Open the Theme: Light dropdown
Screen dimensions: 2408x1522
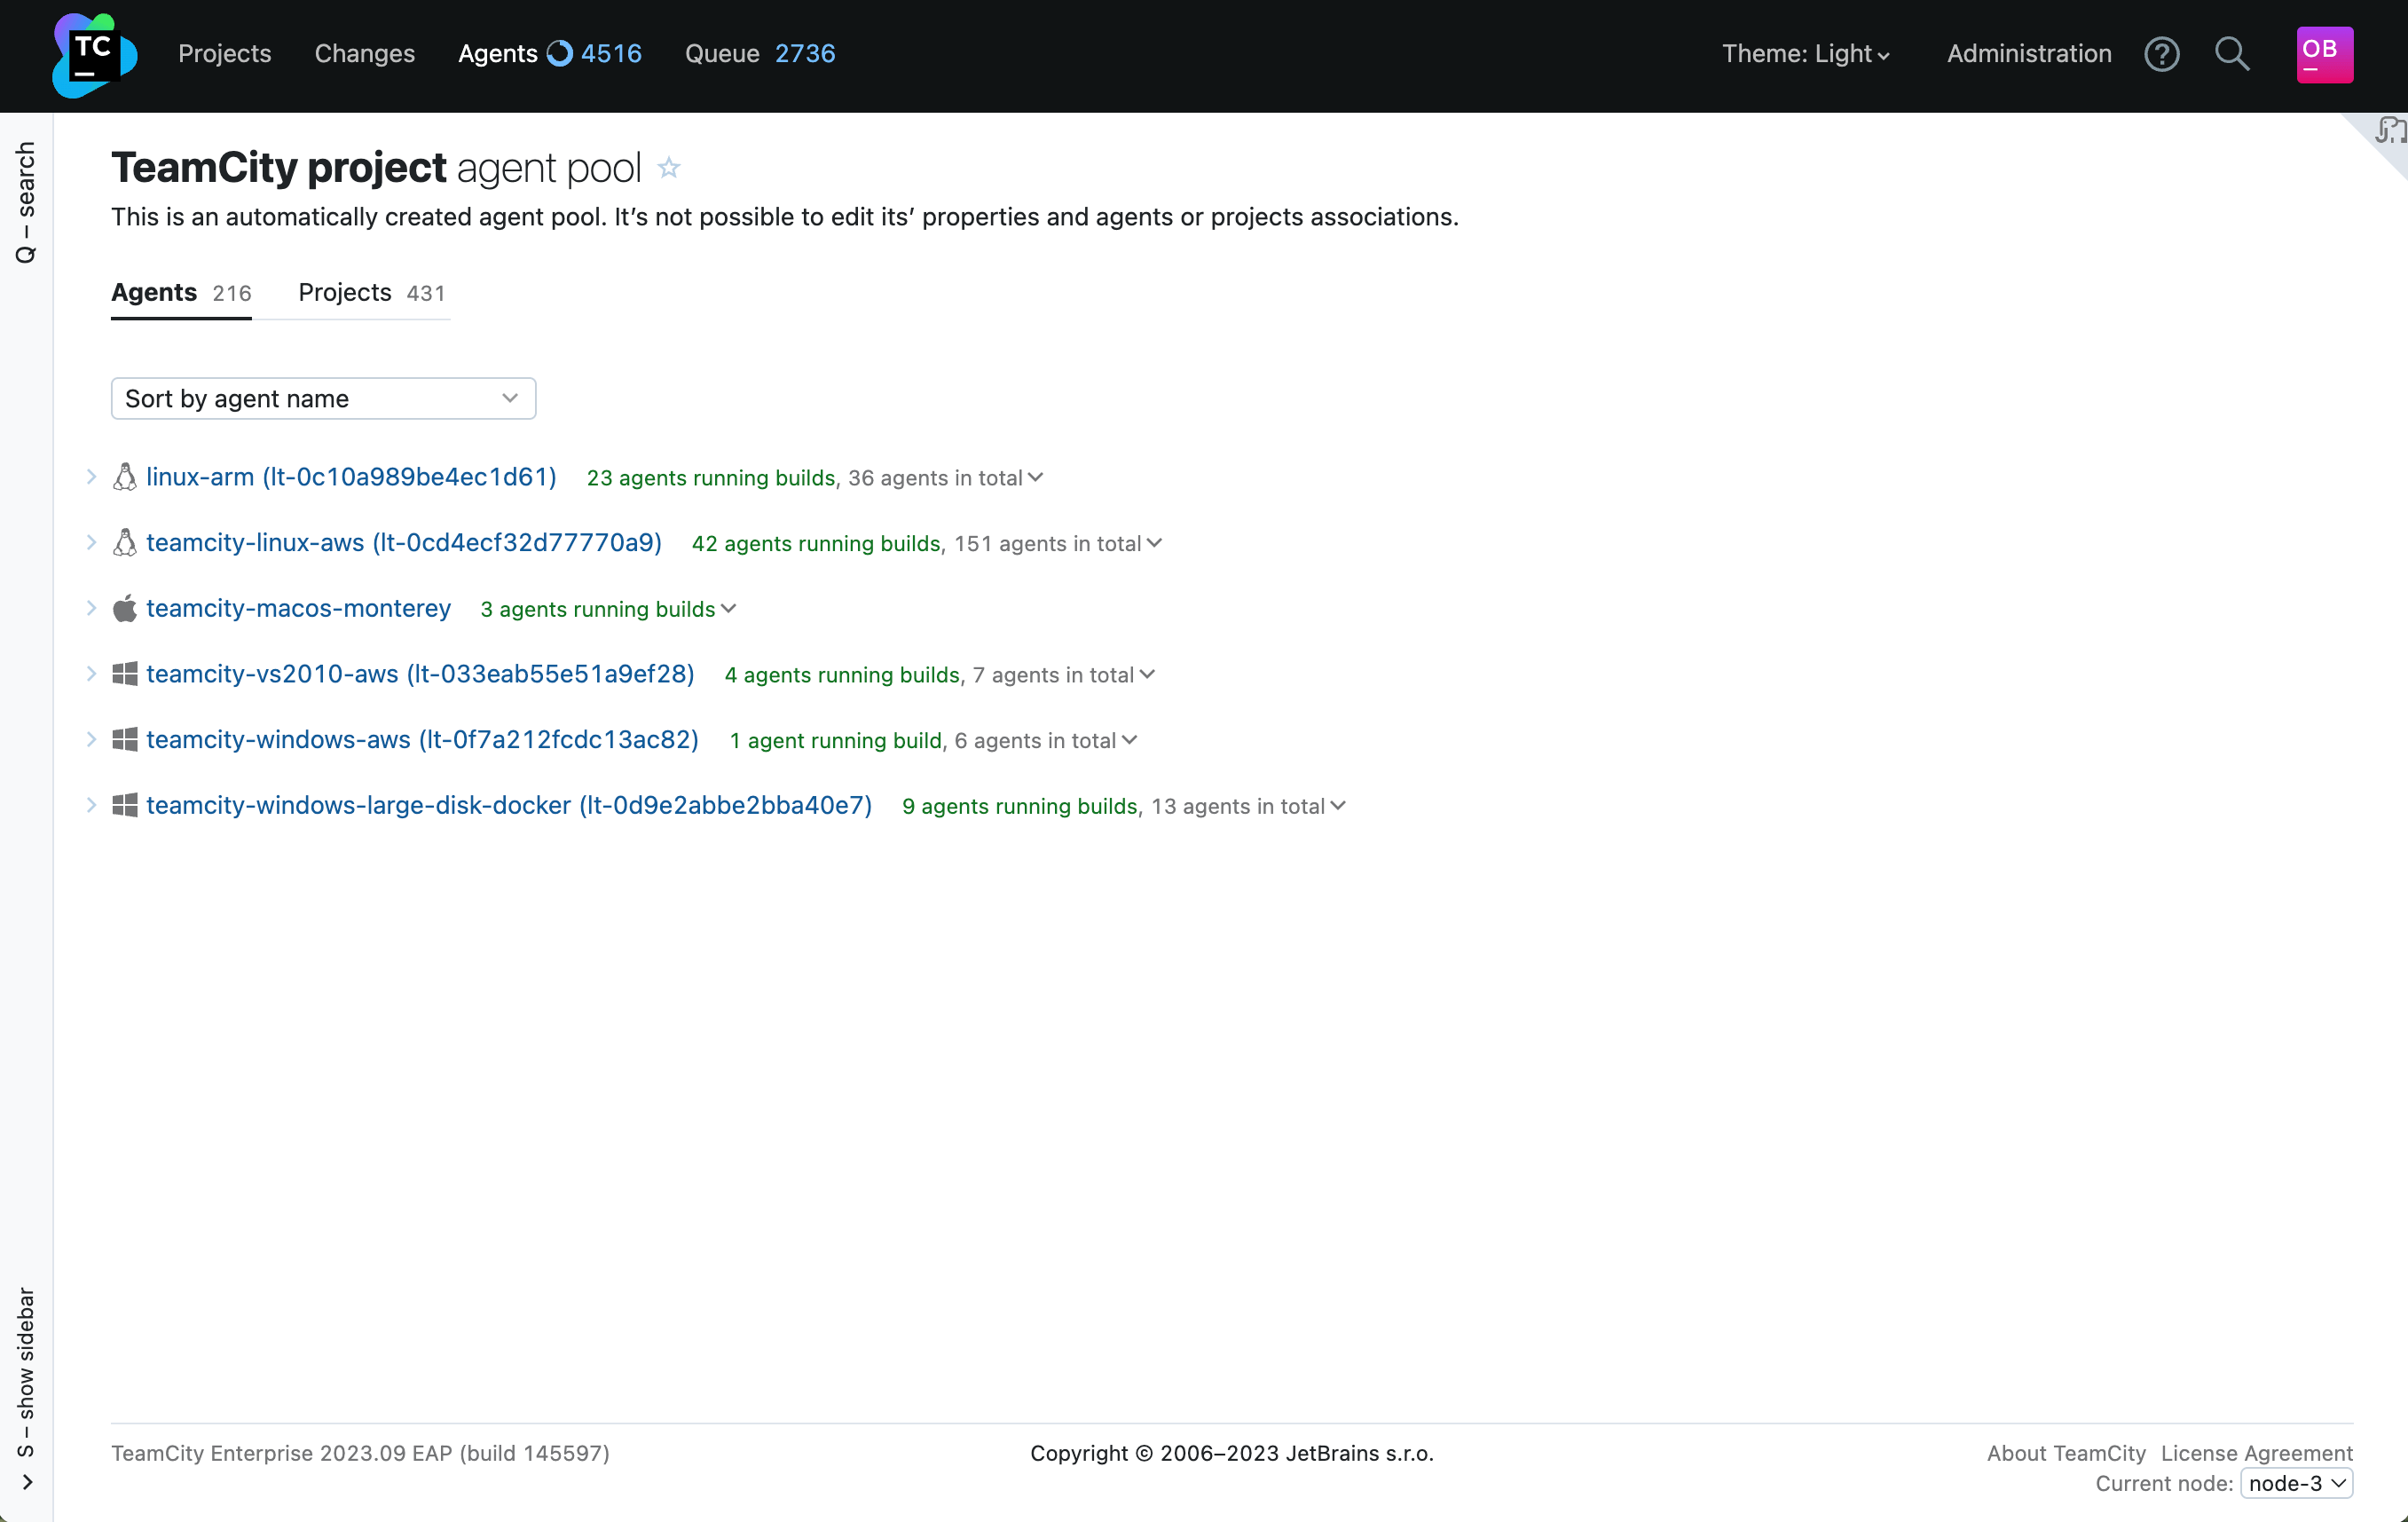point(1805,54)
